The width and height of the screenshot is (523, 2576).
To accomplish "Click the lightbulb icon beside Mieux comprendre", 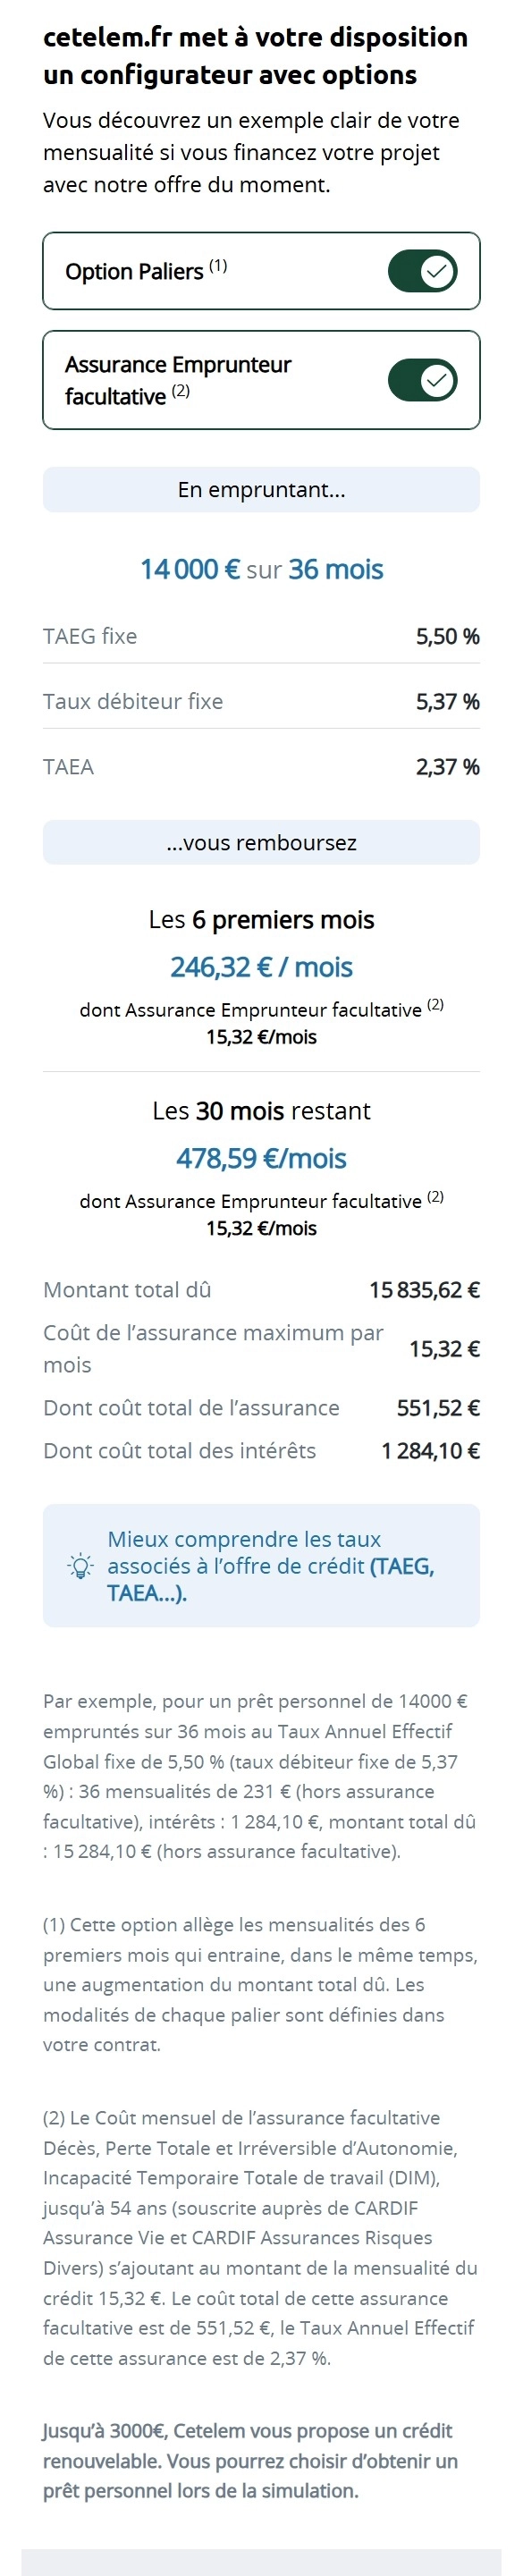I will 80,1566.
